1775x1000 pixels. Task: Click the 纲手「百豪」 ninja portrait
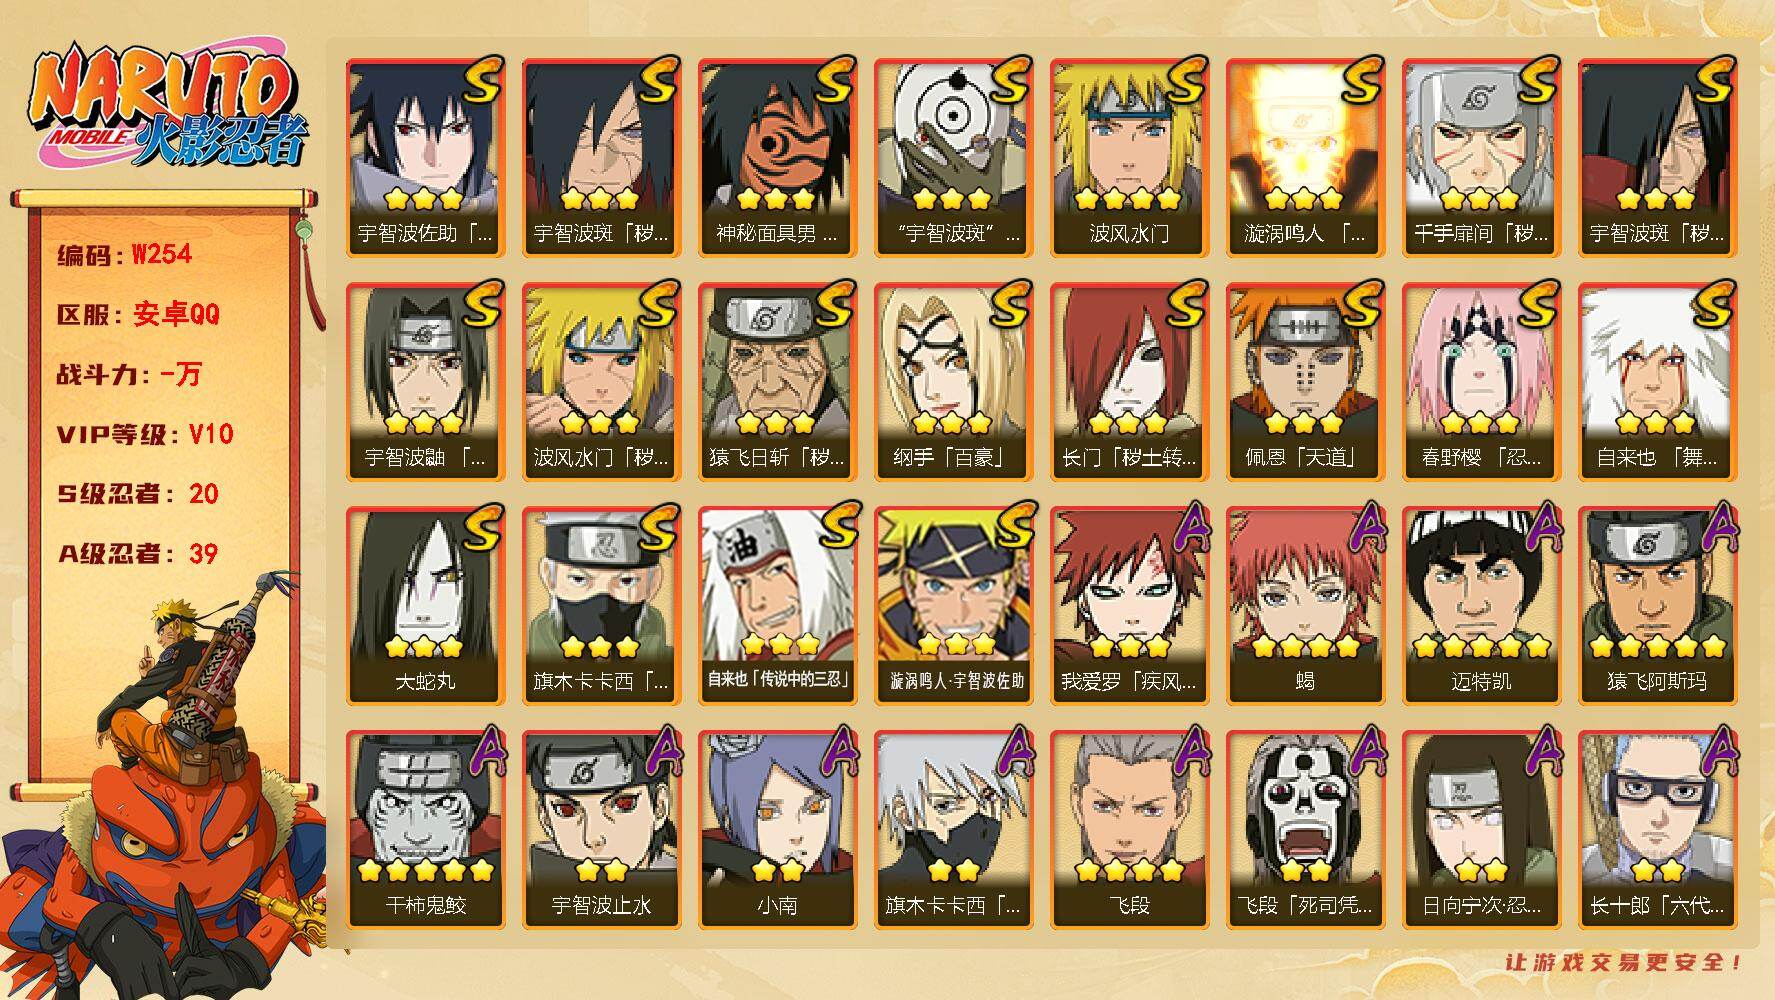953,382
